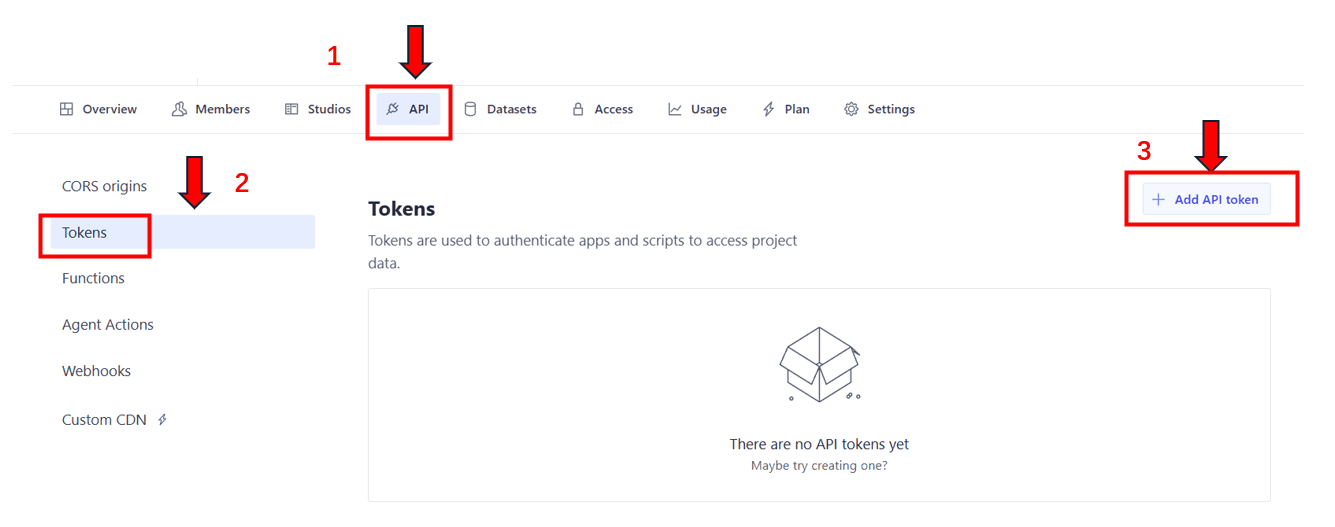The image size is (1335, 527).
Task: Open Custom CDN in the sidebar
Action: coord(104,420)
